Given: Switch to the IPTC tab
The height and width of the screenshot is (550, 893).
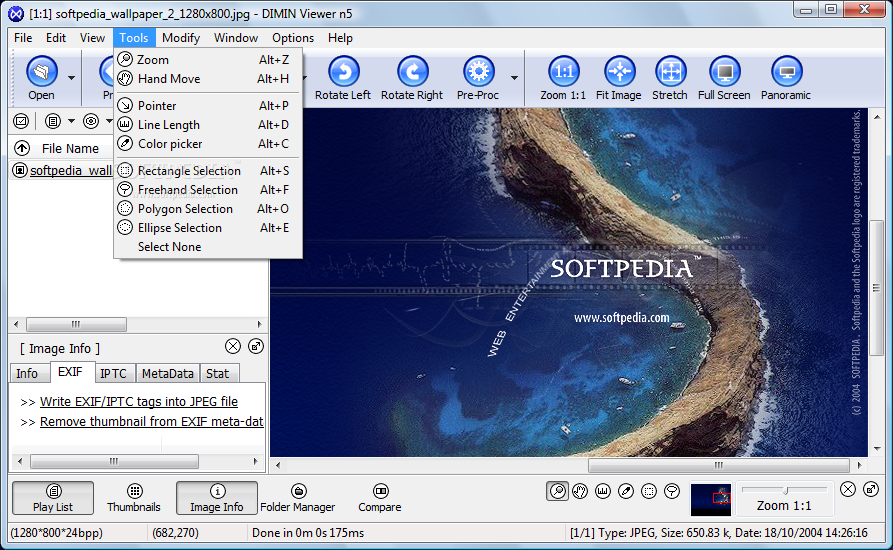Looking at the screenshot, I should tap(113, 373).
